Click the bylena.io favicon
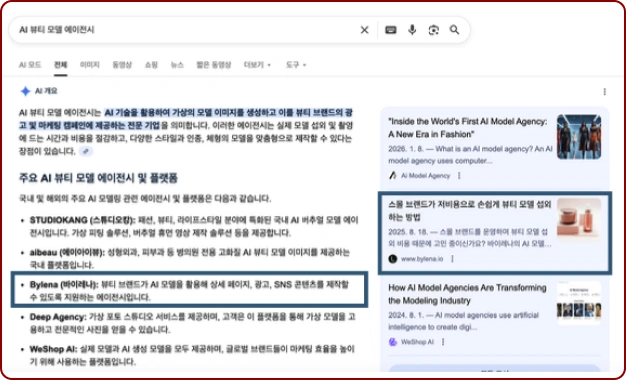Viewport: 626px width, 380px height. [x=393, y=259]
